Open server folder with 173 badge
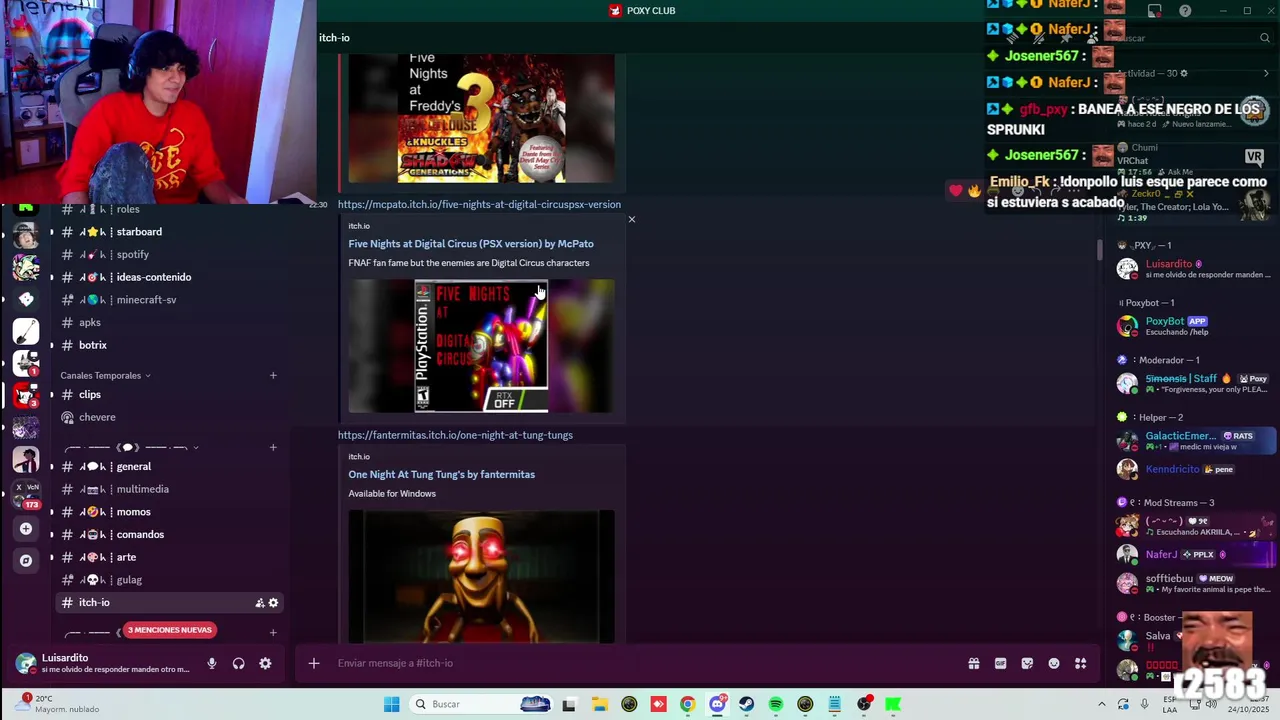Image resolution: width=1280 pixels, height=720 pixels. [x=26, y=494]
